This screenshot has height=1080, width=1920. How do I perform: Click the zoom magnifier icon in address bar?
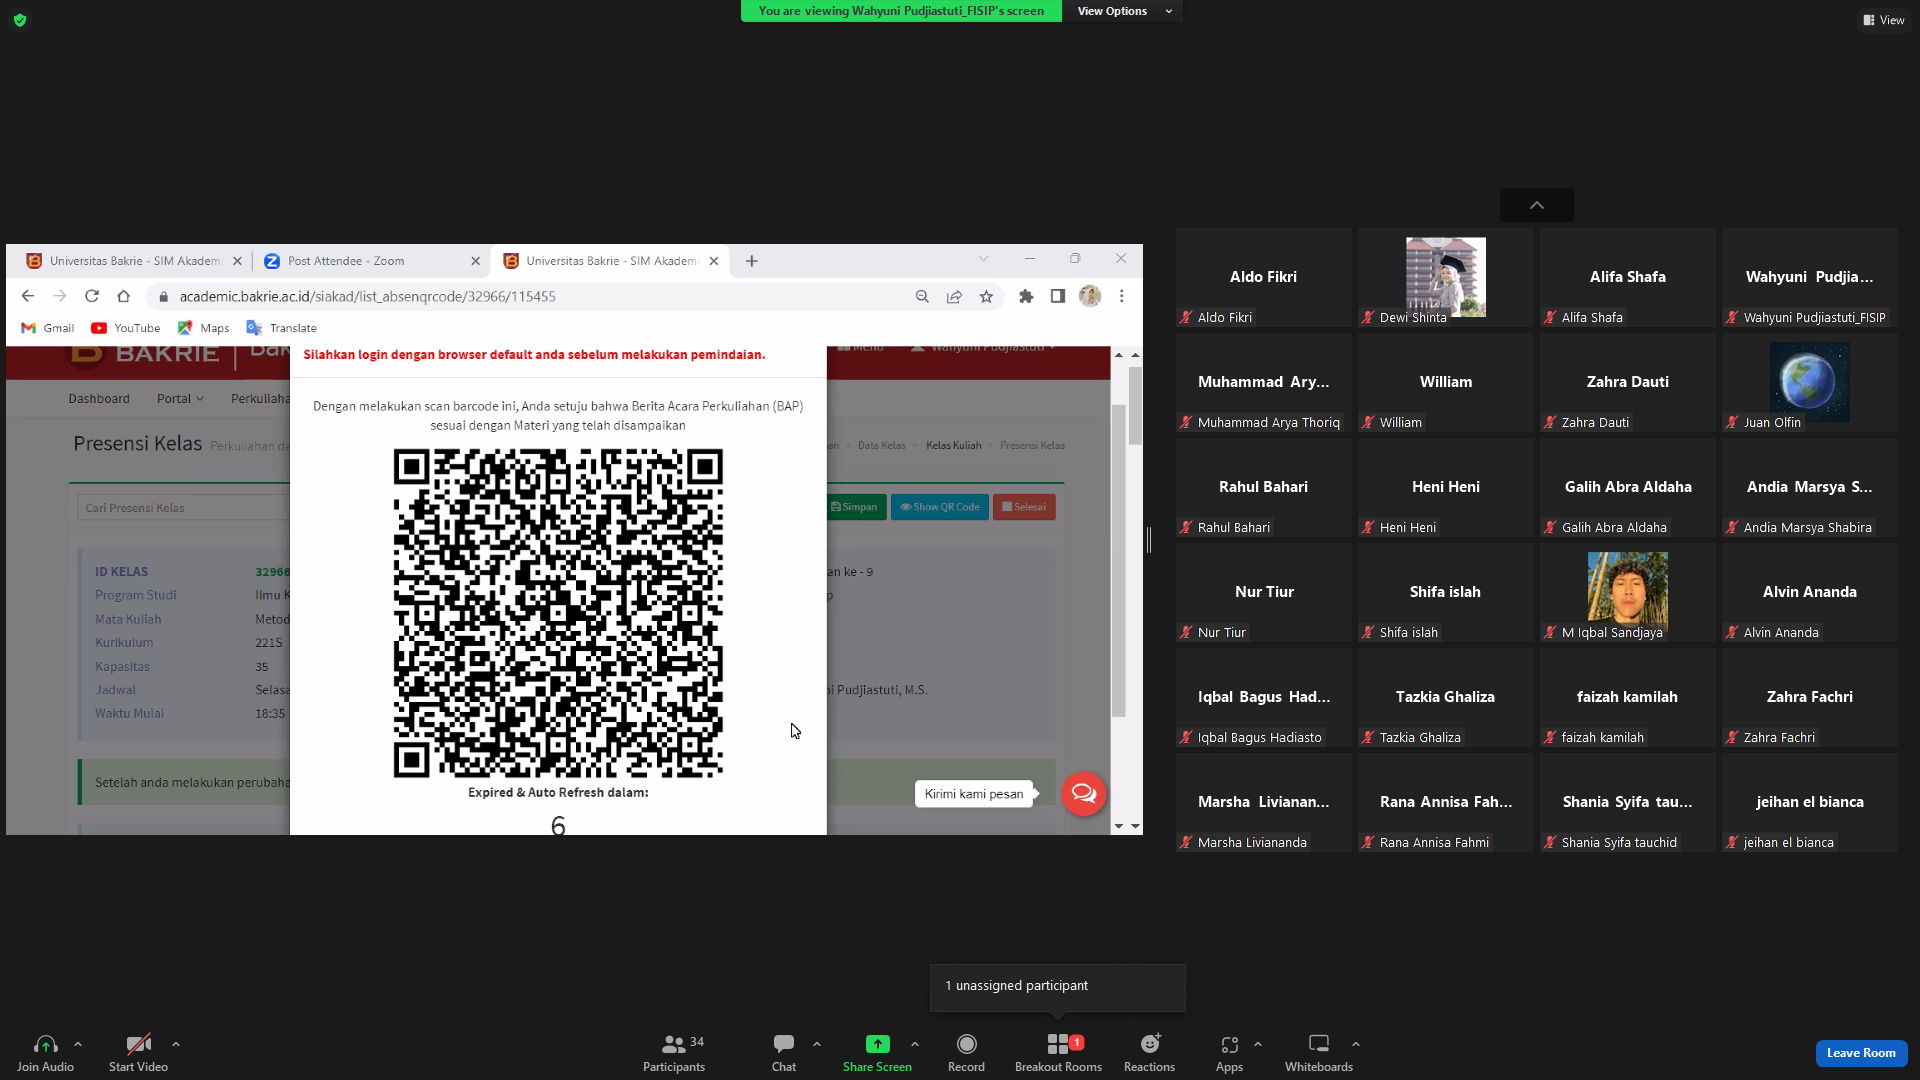point(922,296)
